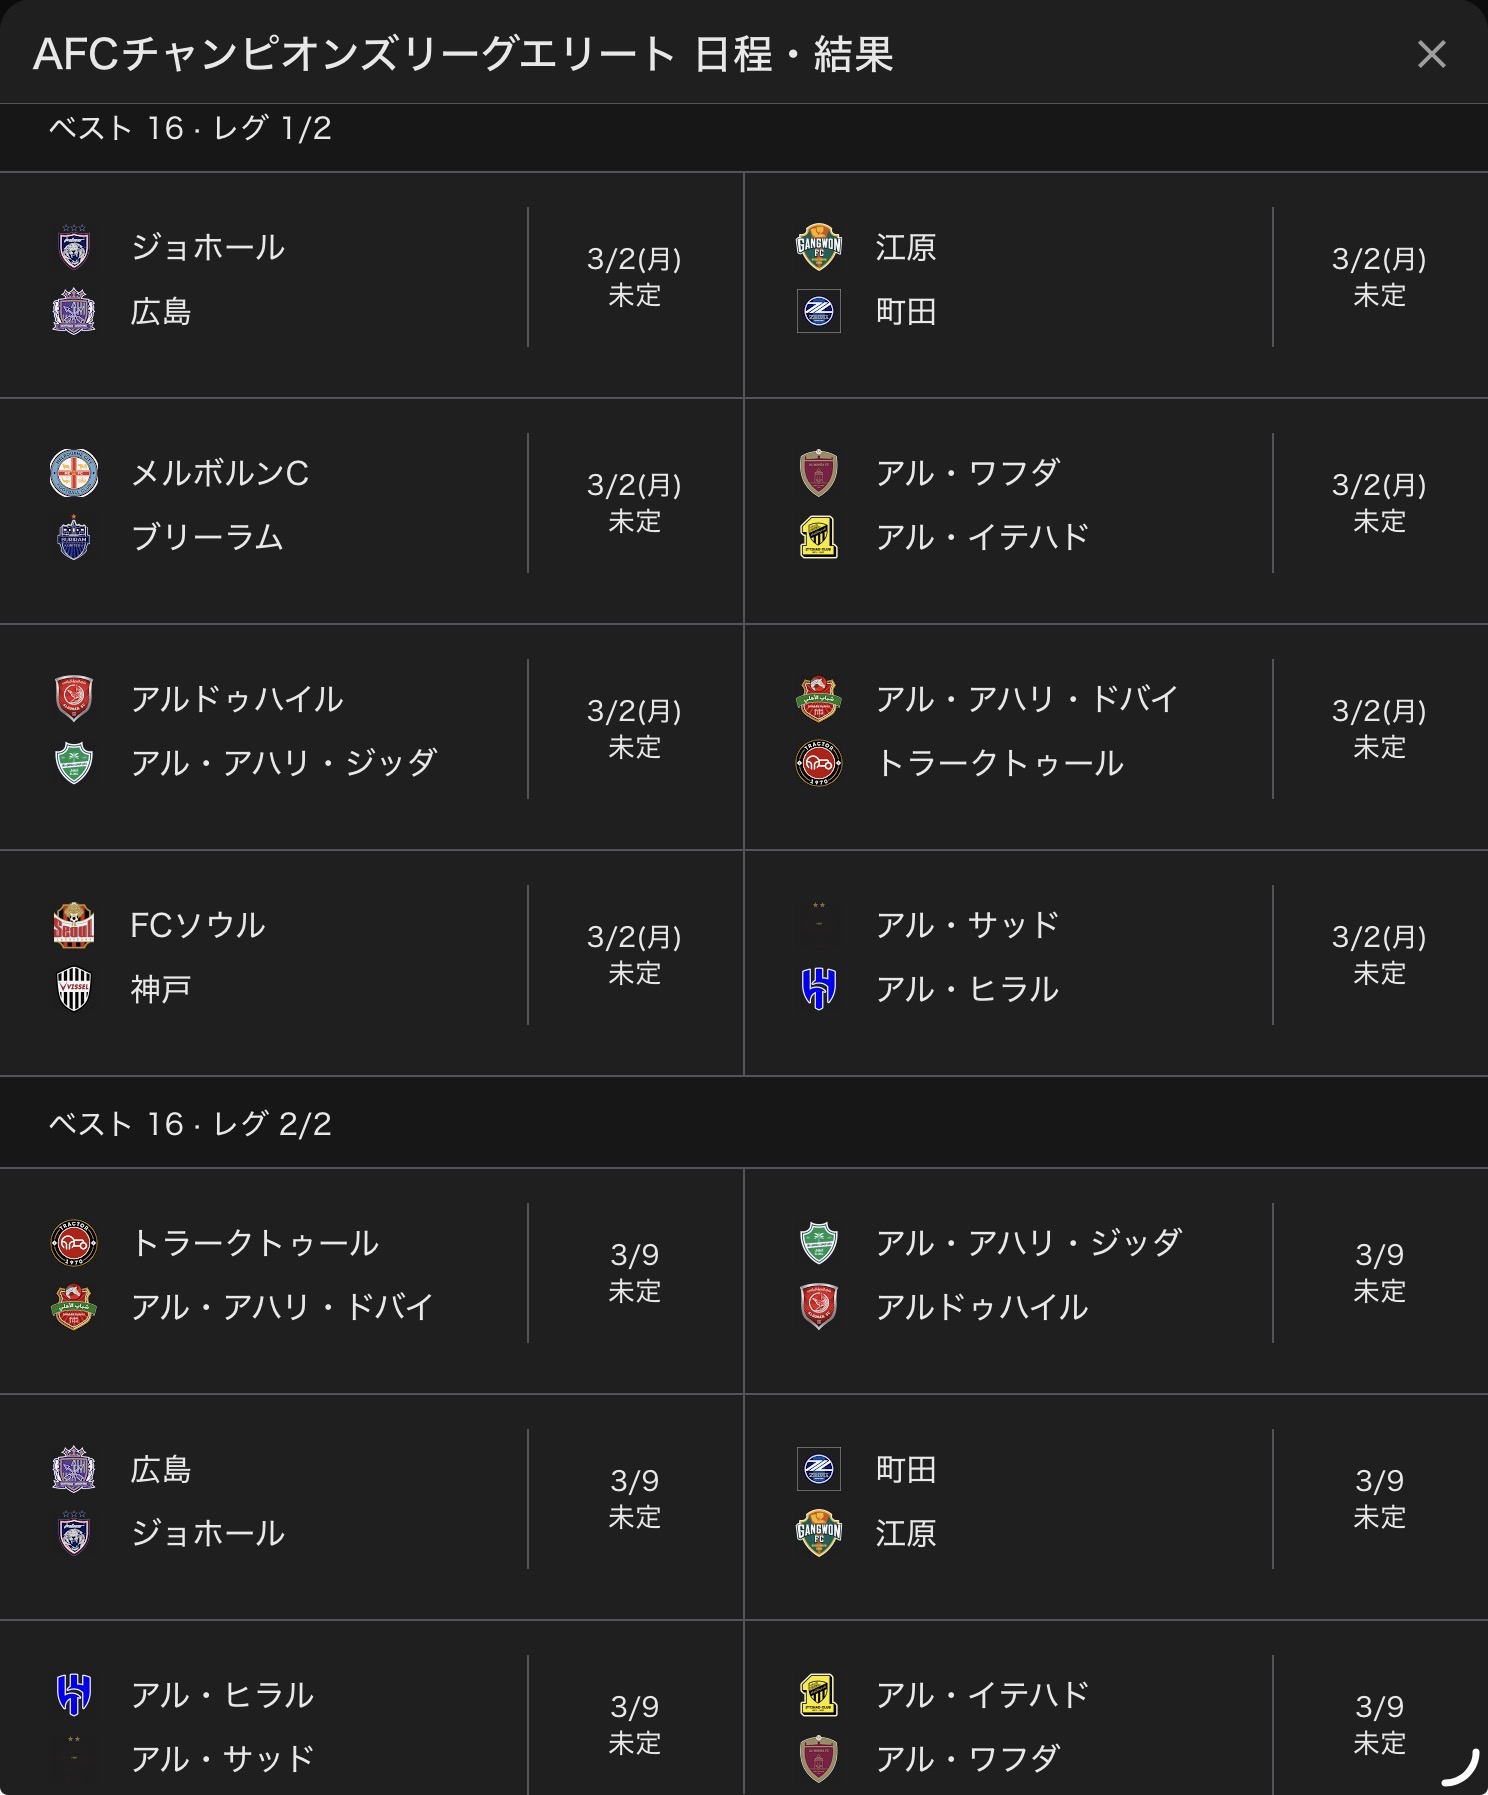Image resolution: width=1488 pixels, height=1795 pixels.
Task: Click Sanfrecce Hiroshima crest in Leg 2/2 section
Action: [x=74, y=1470]
